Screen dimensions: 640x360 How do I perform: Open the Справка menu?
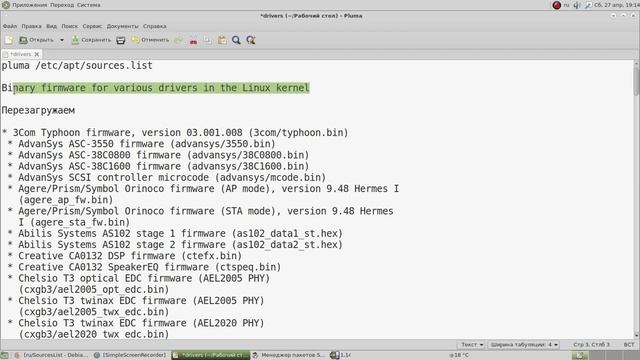[155, 26]
